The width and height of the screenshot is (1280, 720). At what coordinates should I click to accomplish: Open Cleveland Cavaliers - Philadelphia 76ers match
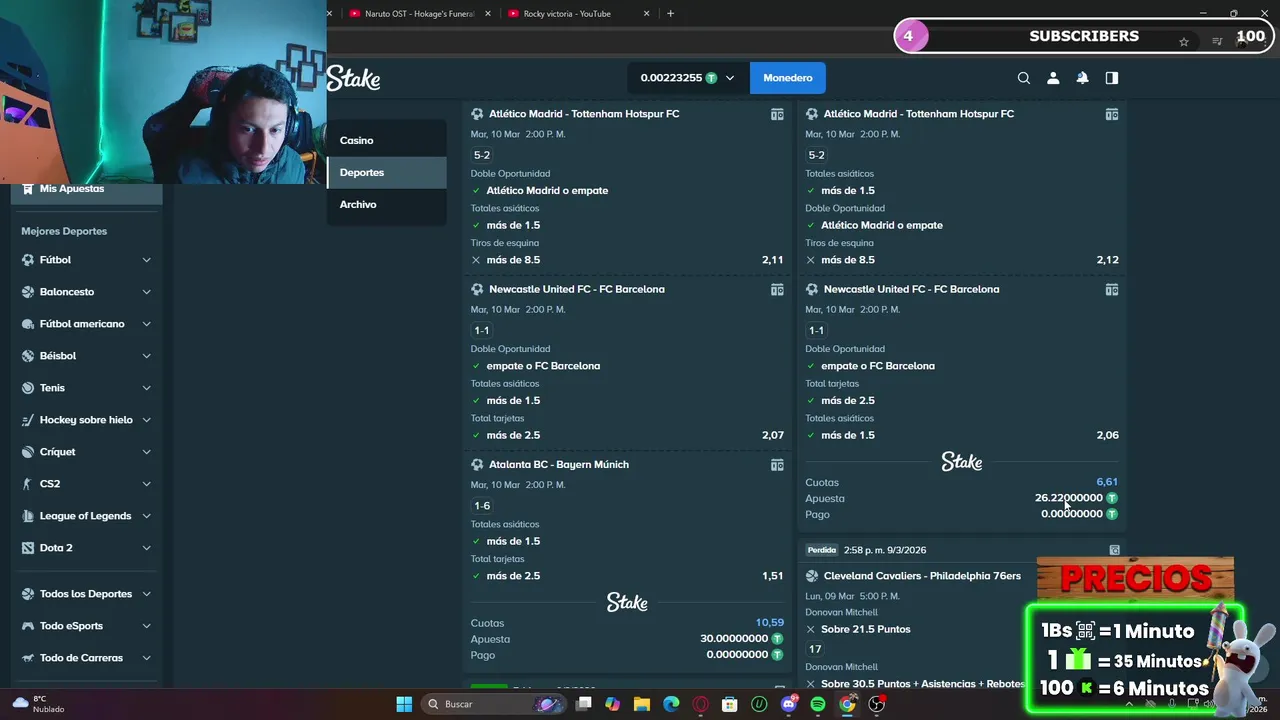click(922, 576)
